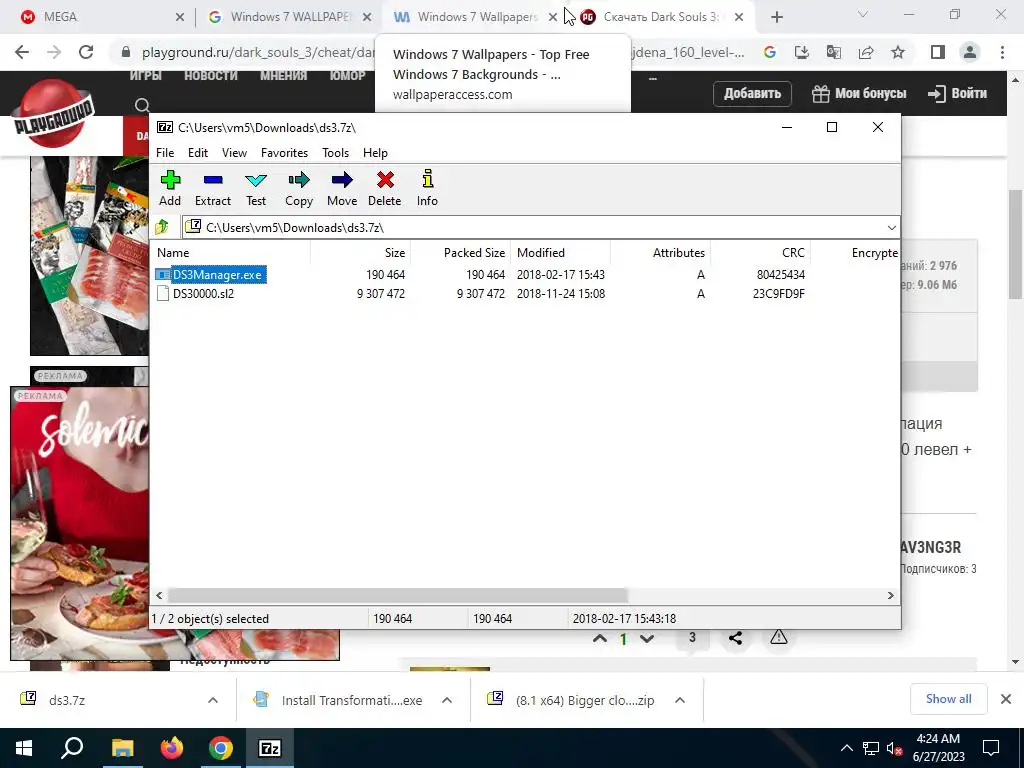
Task: Click the upvote arrow on the page
Action: click(x=600, y=639)
